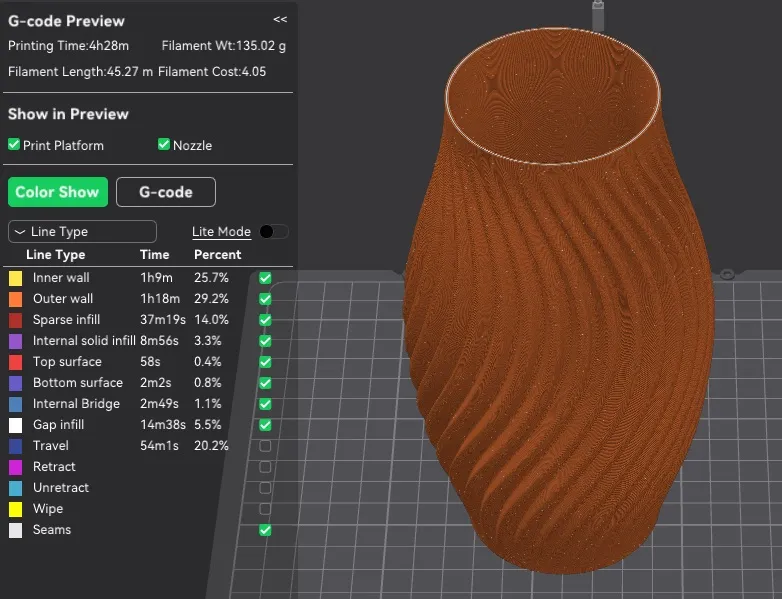
Task: Click Filament Cost:4.05 text
Action: click(x=212, y=72)
